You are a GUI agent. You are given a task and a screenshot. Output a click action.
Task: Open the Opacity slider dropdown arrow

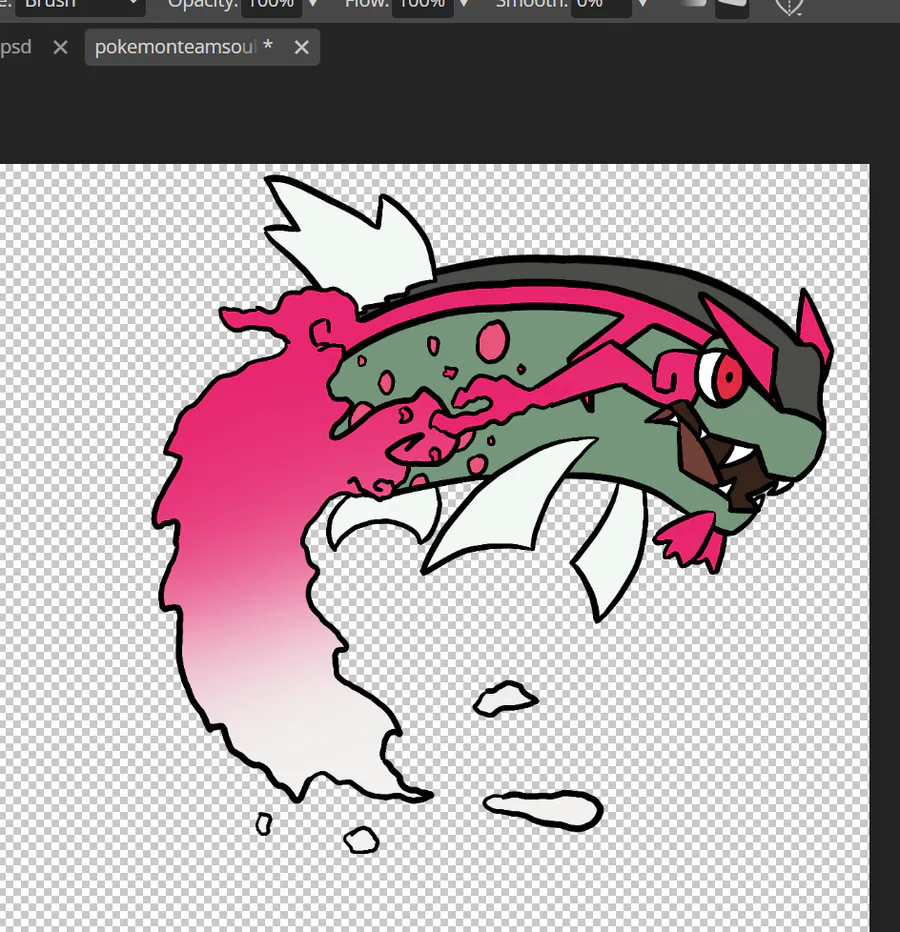tap(313, 5)
